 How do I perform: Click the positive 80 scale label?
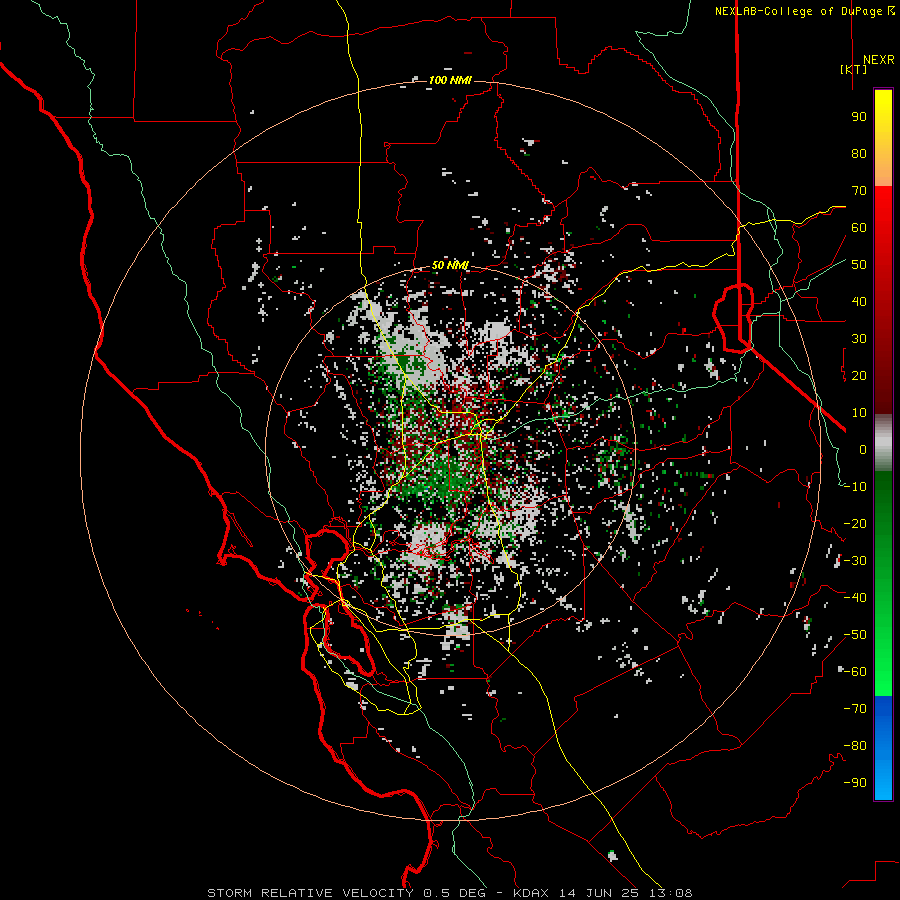pyautogui.click(x=859, y=154)
